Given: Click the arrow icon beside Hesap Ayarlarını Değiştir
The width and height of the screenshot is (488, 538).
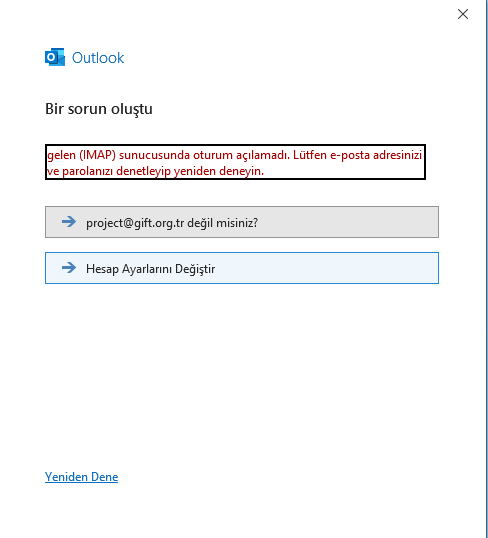Looking at the screenshot, I should coord(69,268).
